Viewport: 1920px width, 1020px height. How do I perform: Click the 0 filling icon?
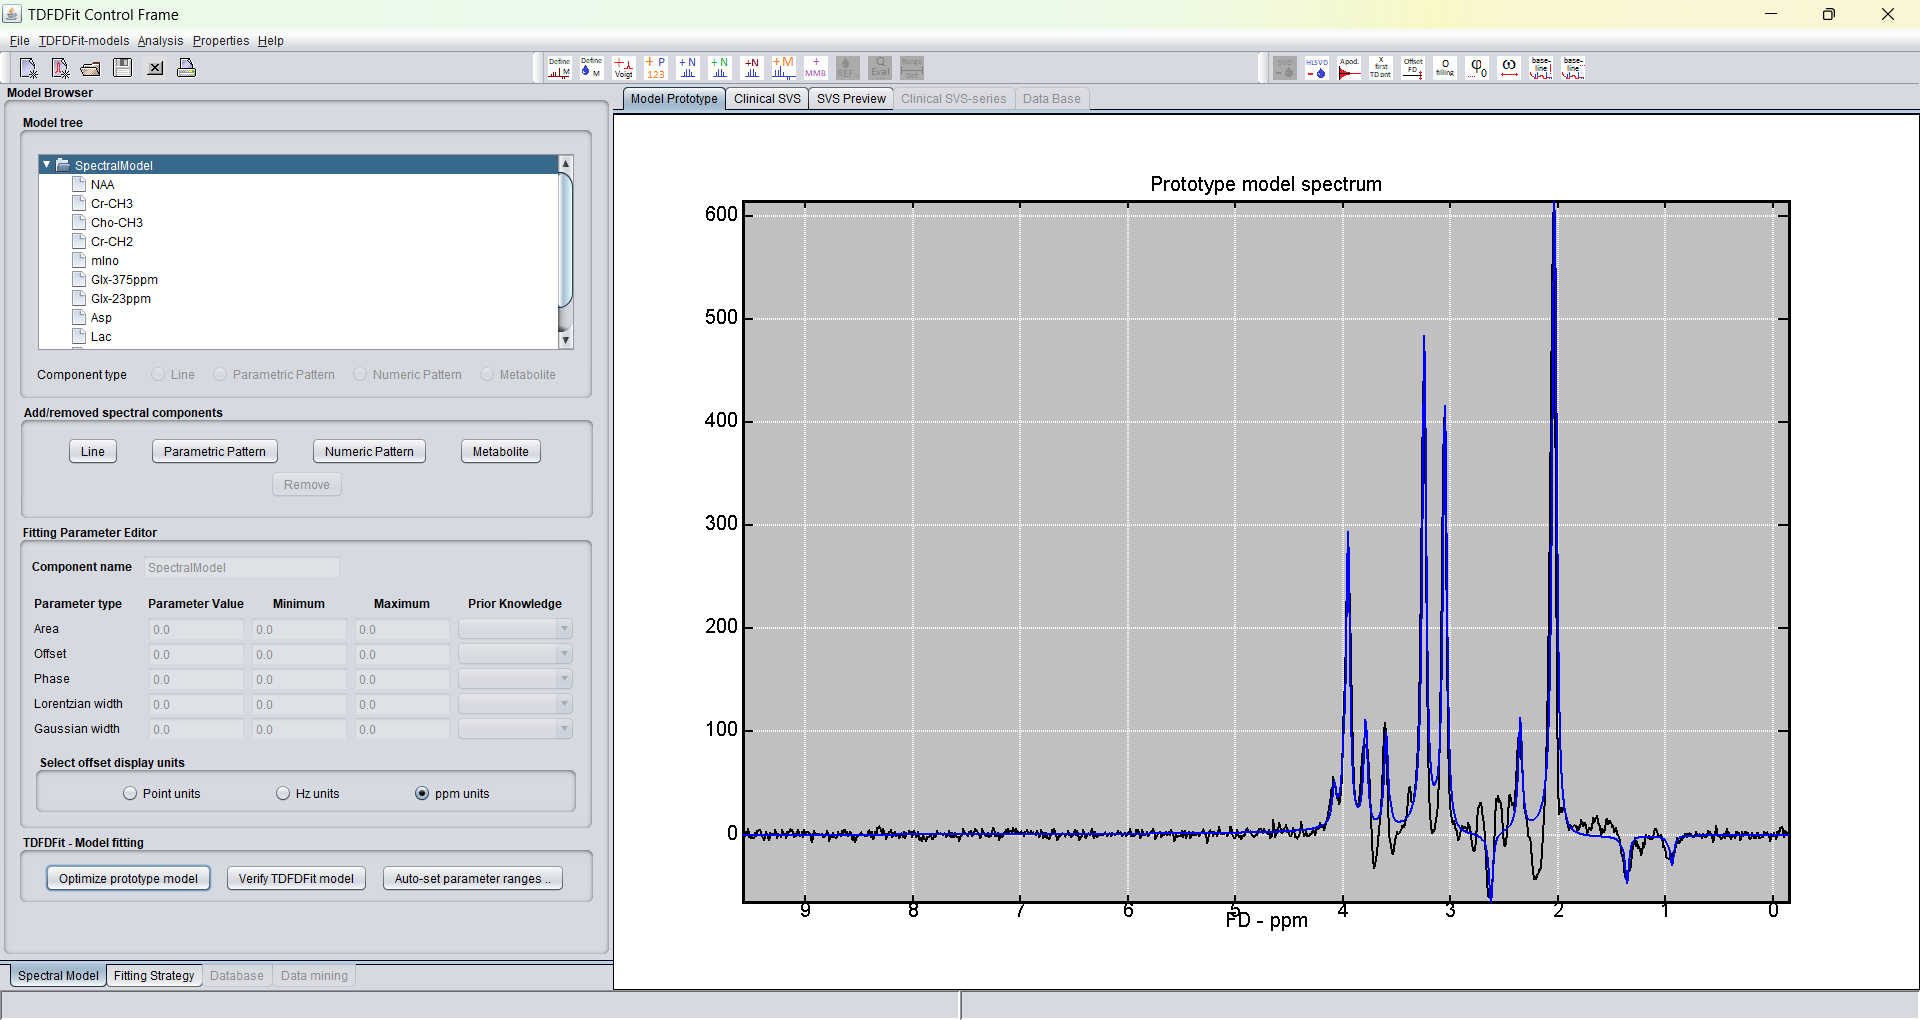(x=1445, y=68)
